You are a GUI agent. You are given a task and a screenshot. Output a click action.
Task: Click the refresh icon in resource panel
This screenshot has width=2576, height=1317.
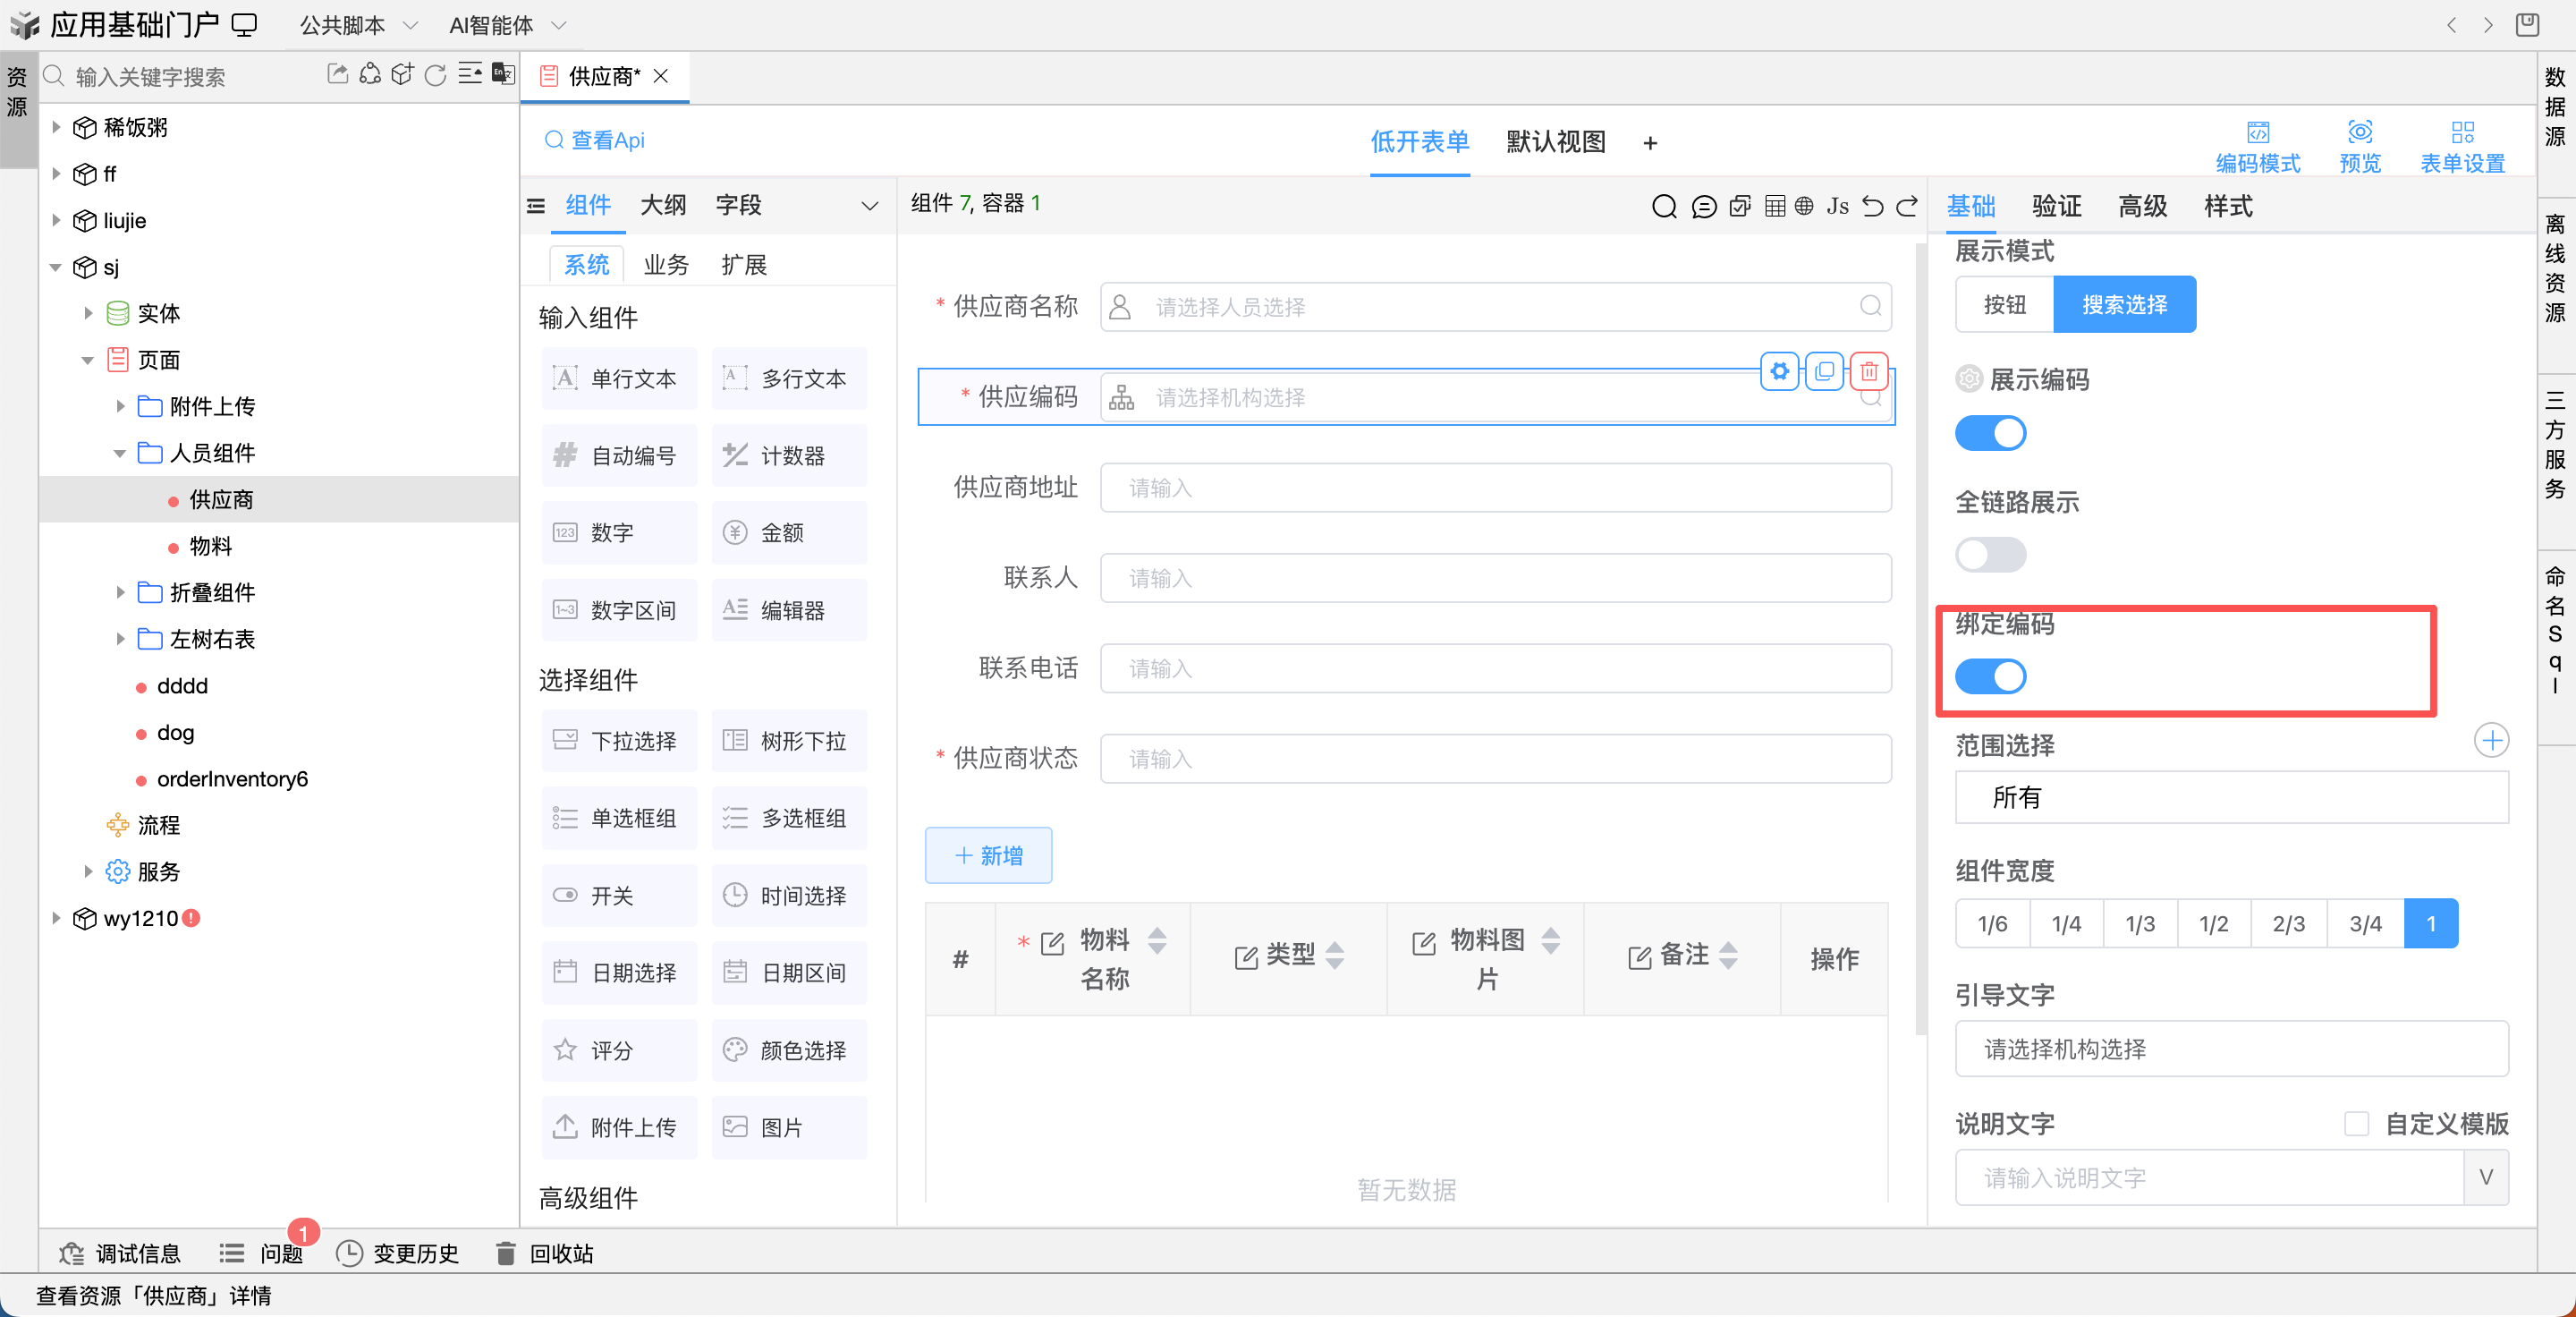pyautogui.click(x=435, y=75)
